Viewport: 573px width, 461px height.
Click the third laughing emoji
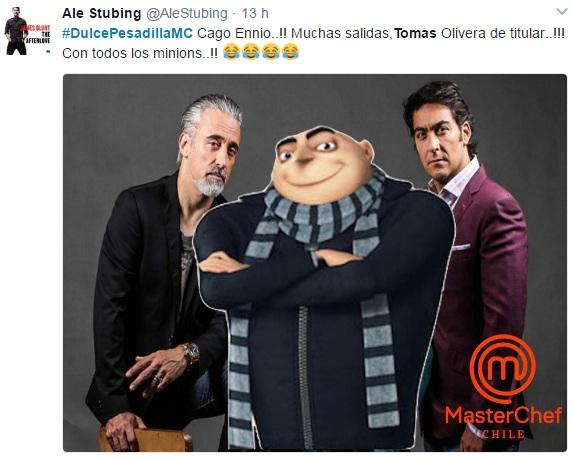(x=271, y=51)
